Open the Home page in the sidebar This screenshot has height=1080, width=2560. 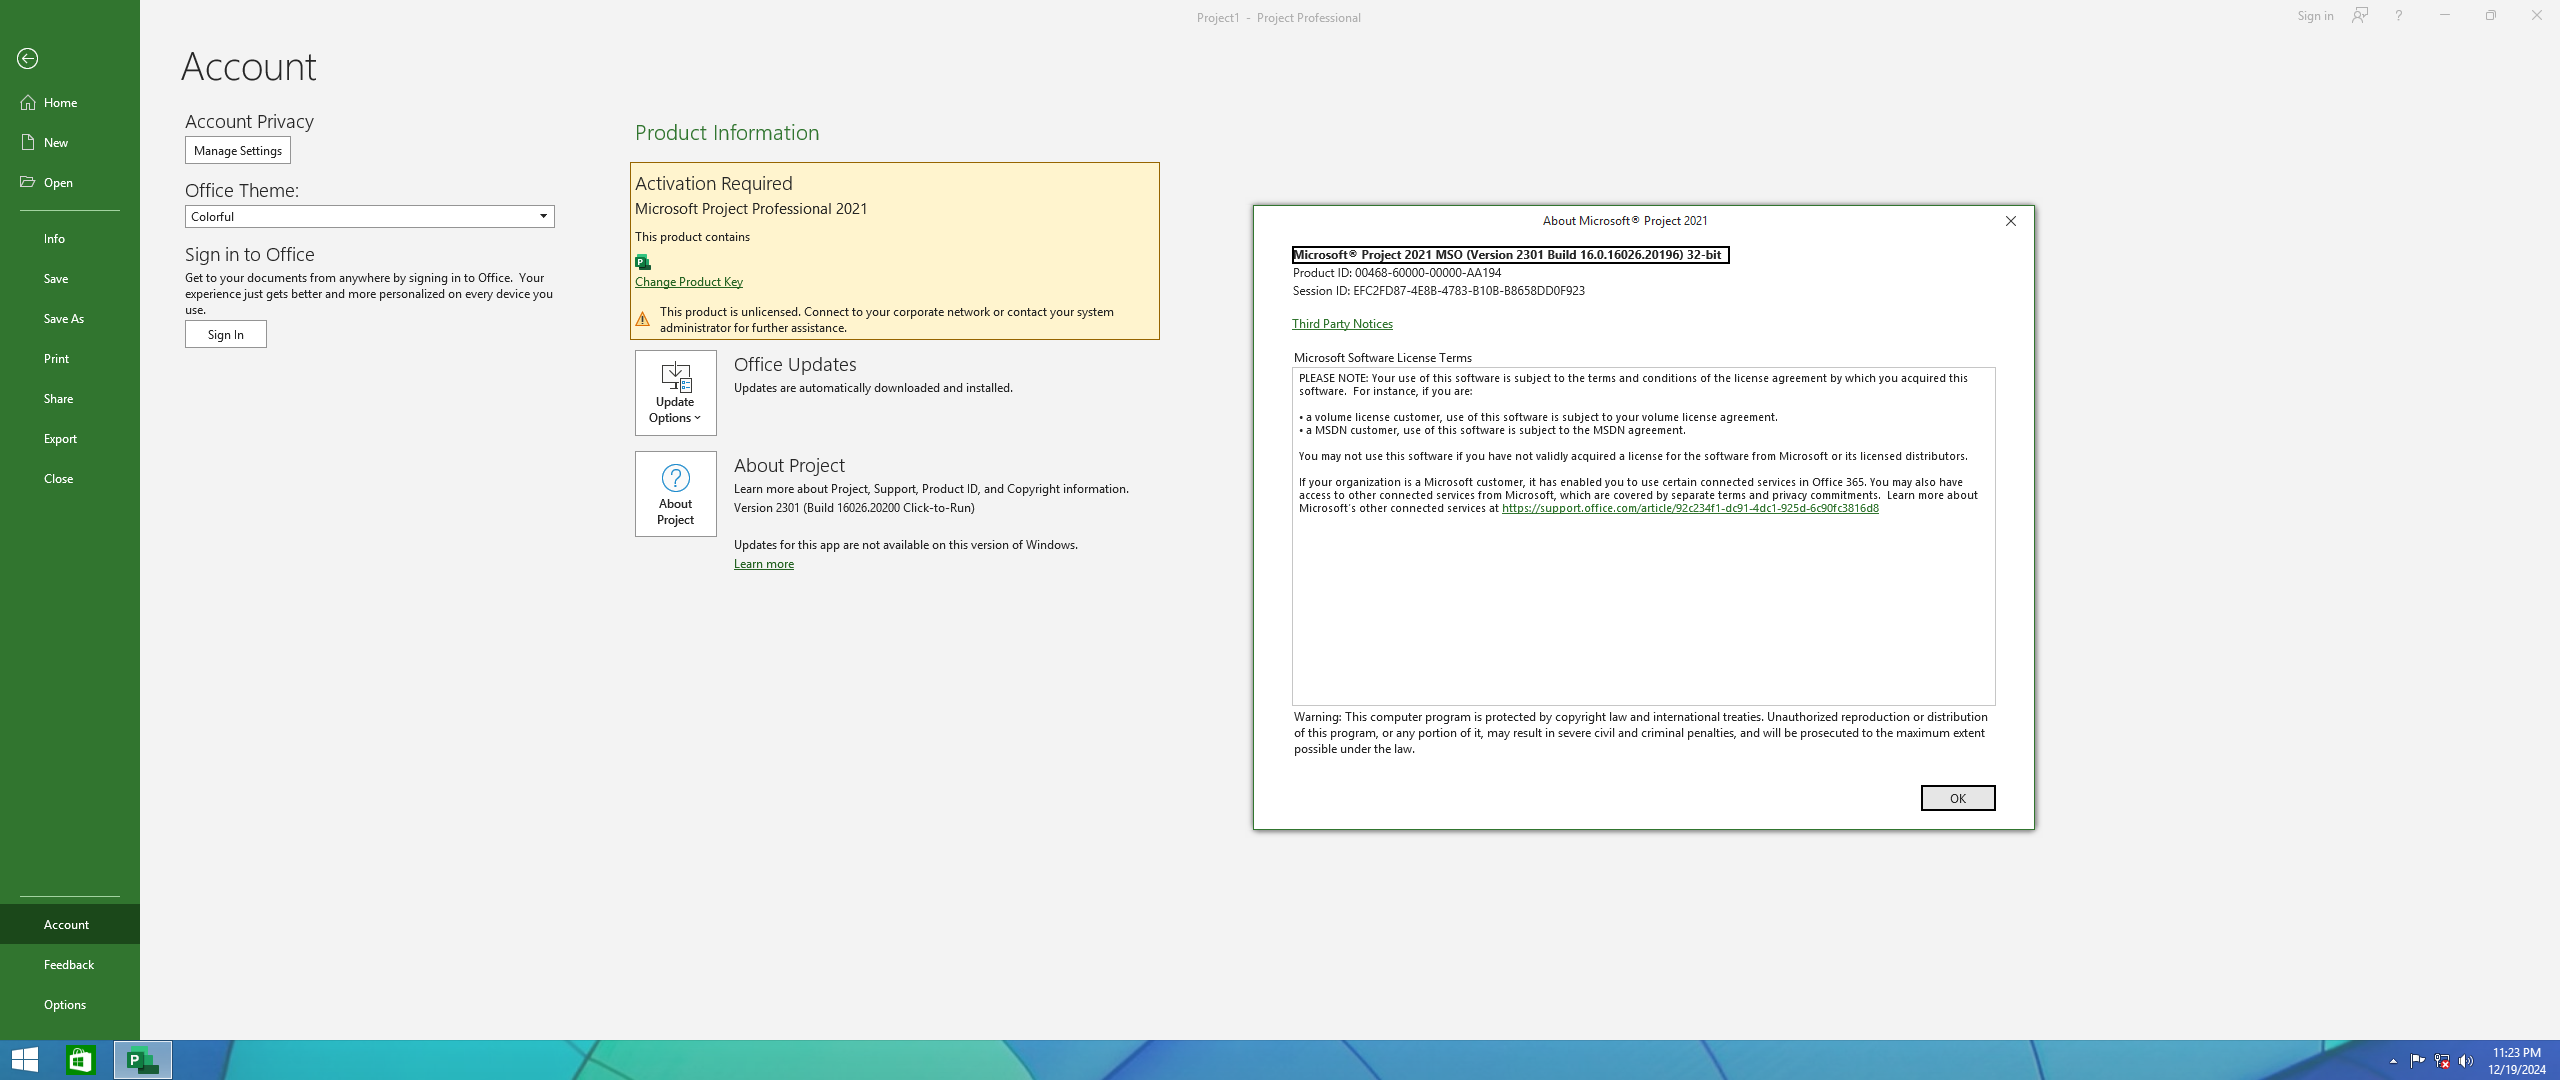click(x=70, y=102)
